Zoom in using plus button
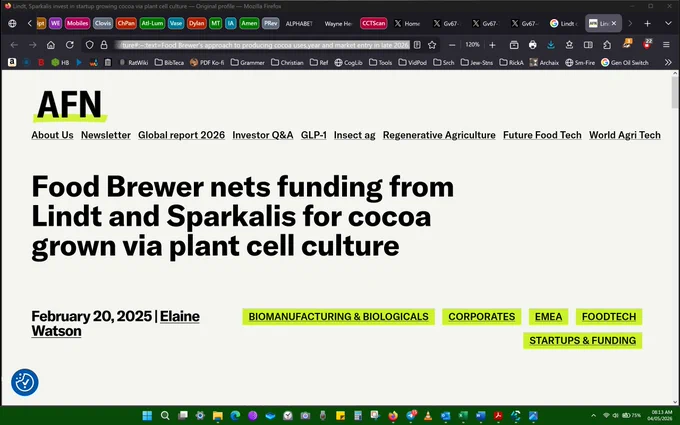Viewport: 680px width, 425px height. pyautogui.click(x=492, y=45)
